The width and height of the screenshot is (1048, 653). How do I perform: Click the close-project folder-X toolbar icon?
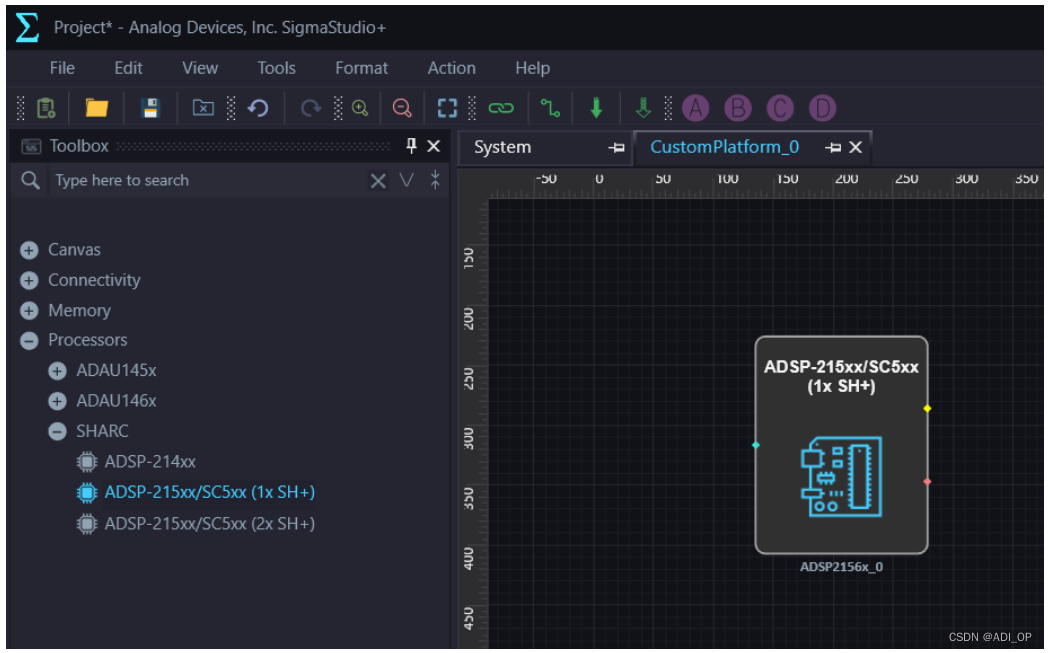click(x=203, y=108)
